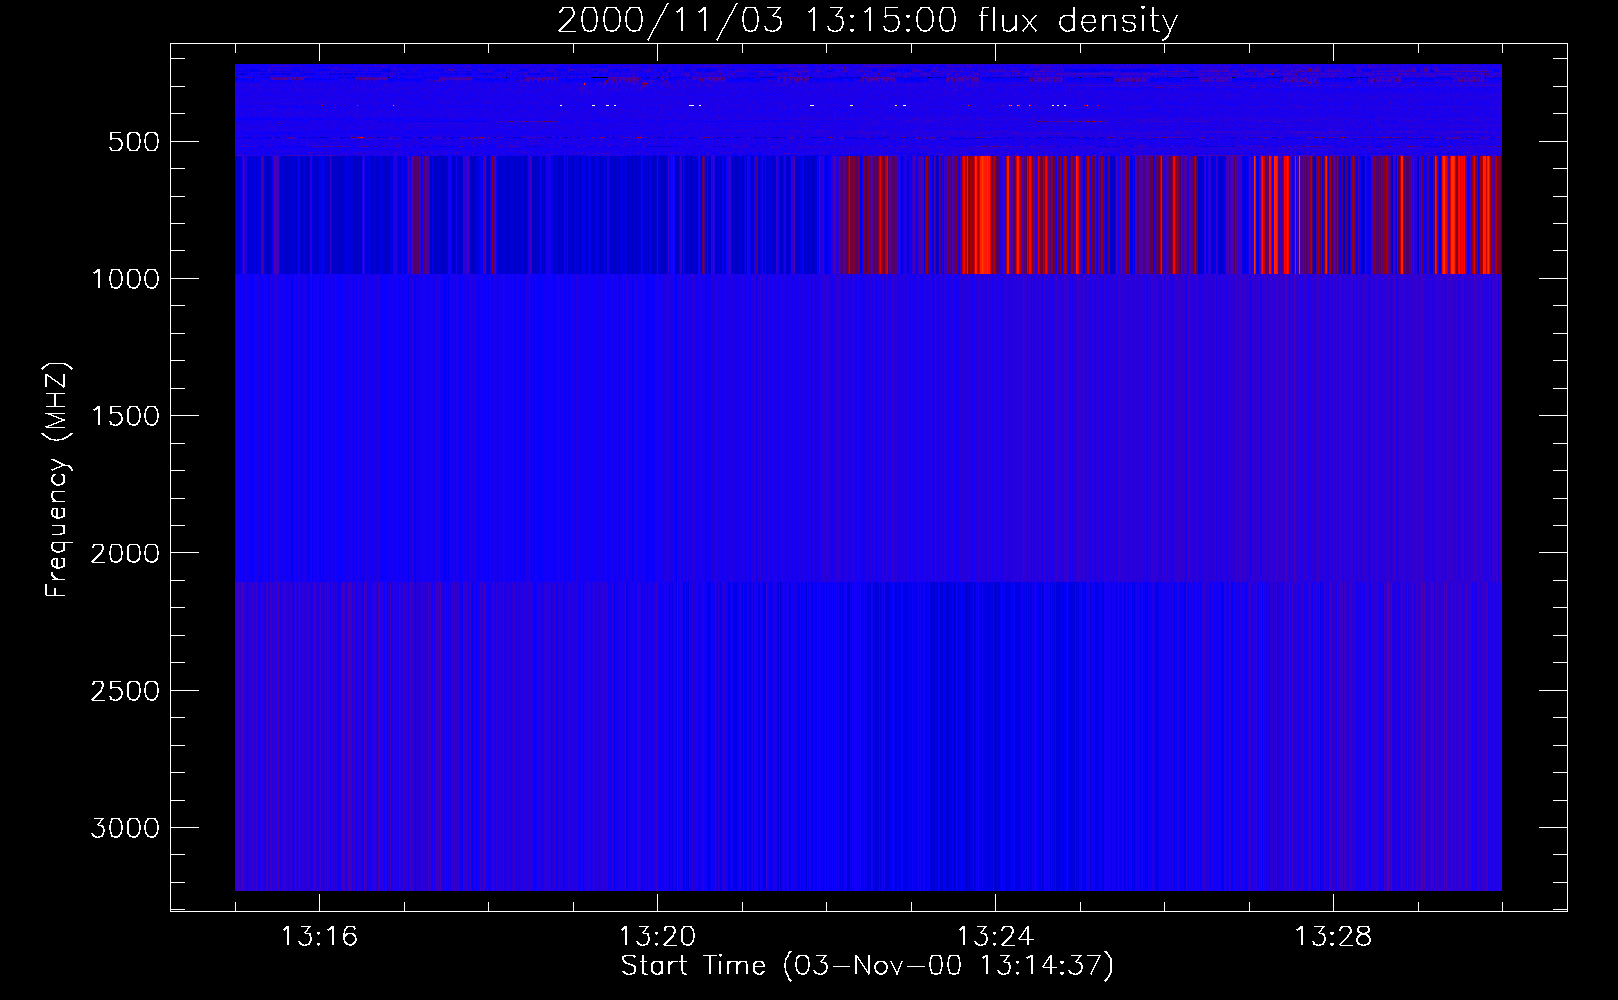Click the 500 frequency tick label
The width and height of the screenshot is (1618, 1000).
click(135, 142)
